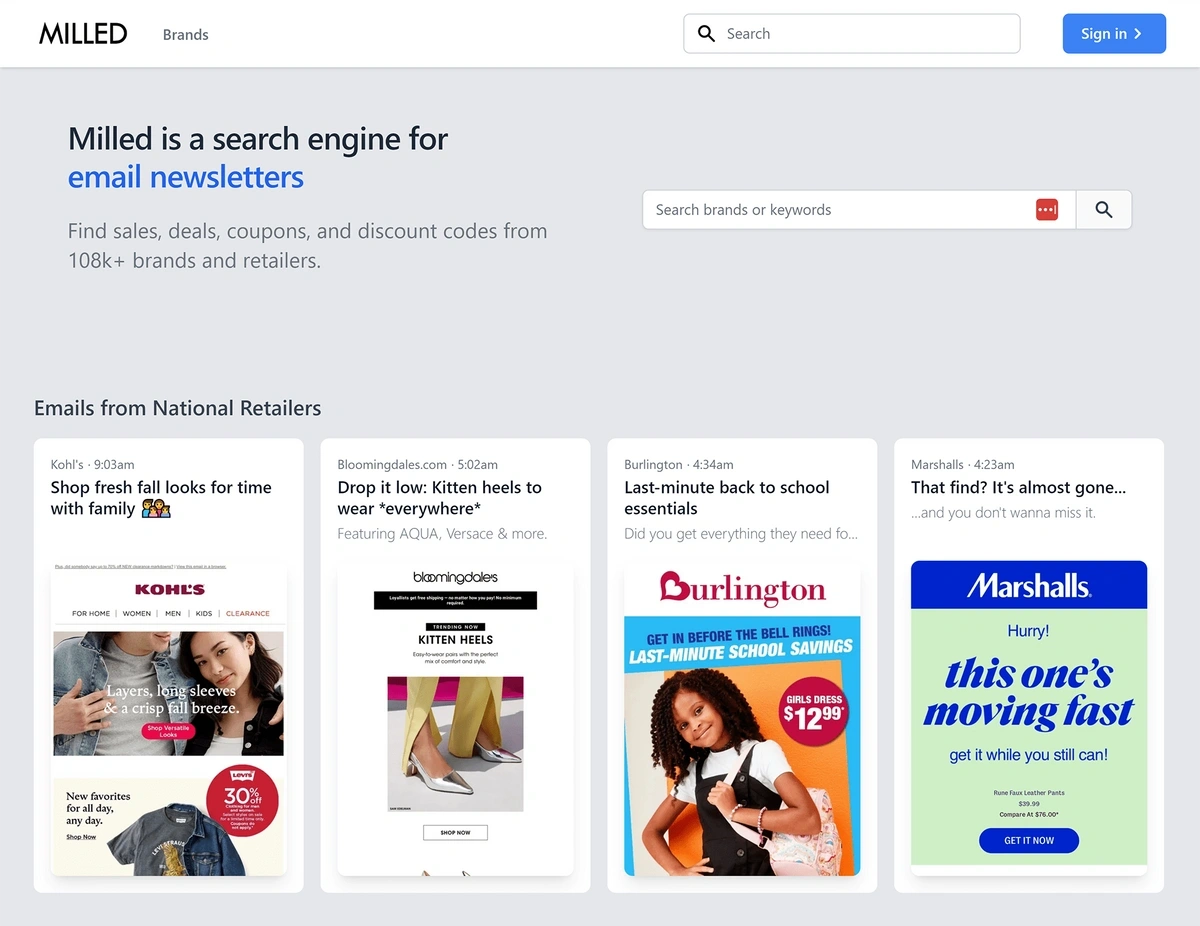Click Marshalls sender label 4:23am

963,464
